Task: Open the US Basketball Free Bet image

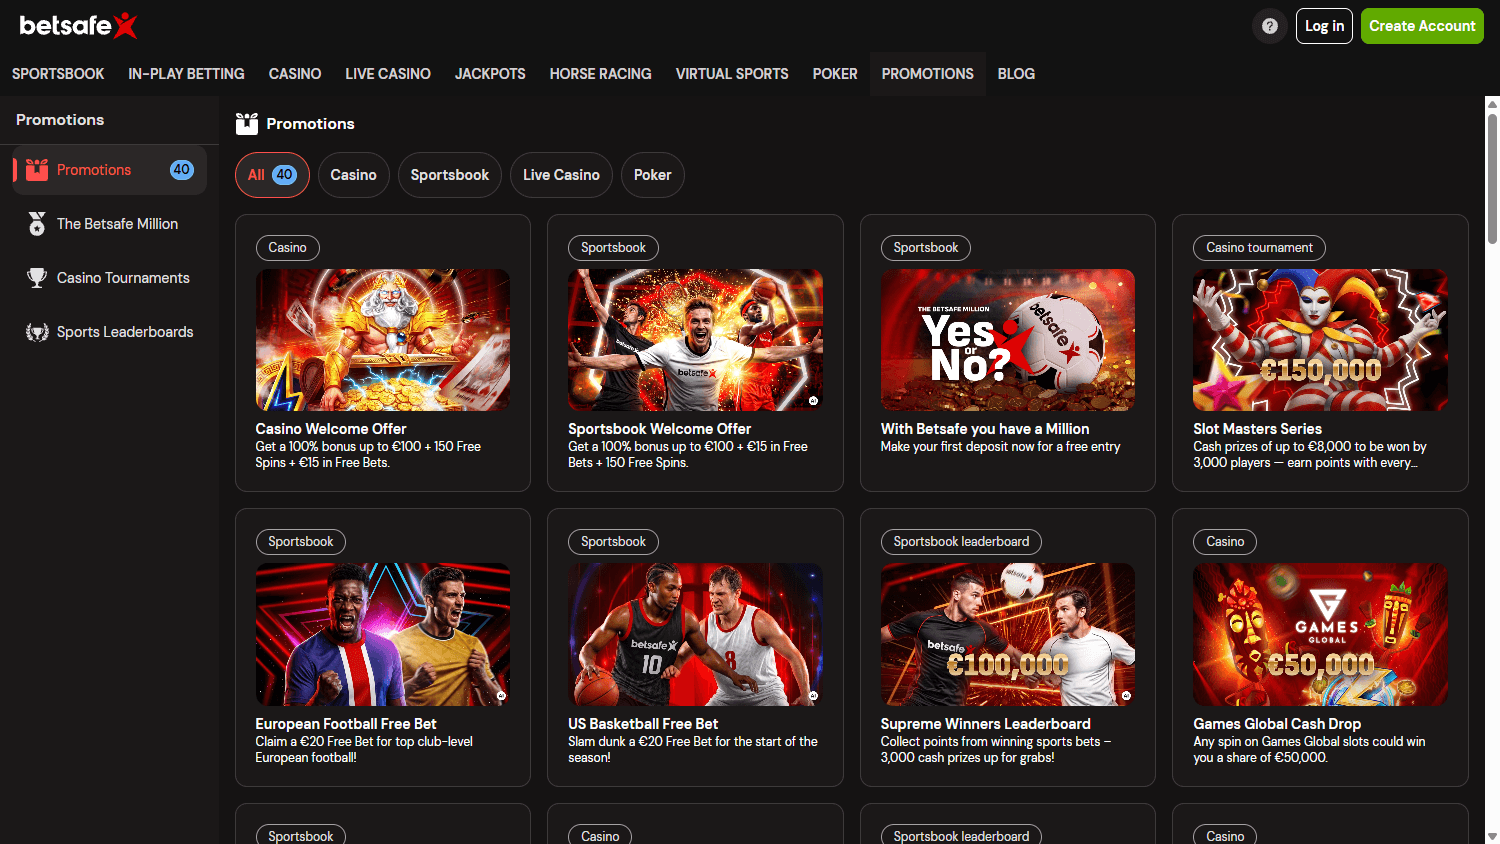Action: (695, 634)
